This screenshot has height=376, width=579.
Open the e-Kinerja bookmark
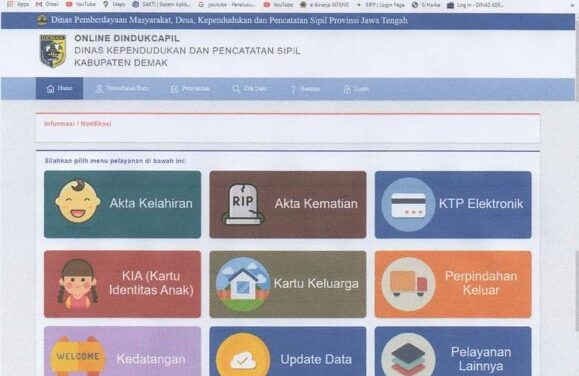324,5
